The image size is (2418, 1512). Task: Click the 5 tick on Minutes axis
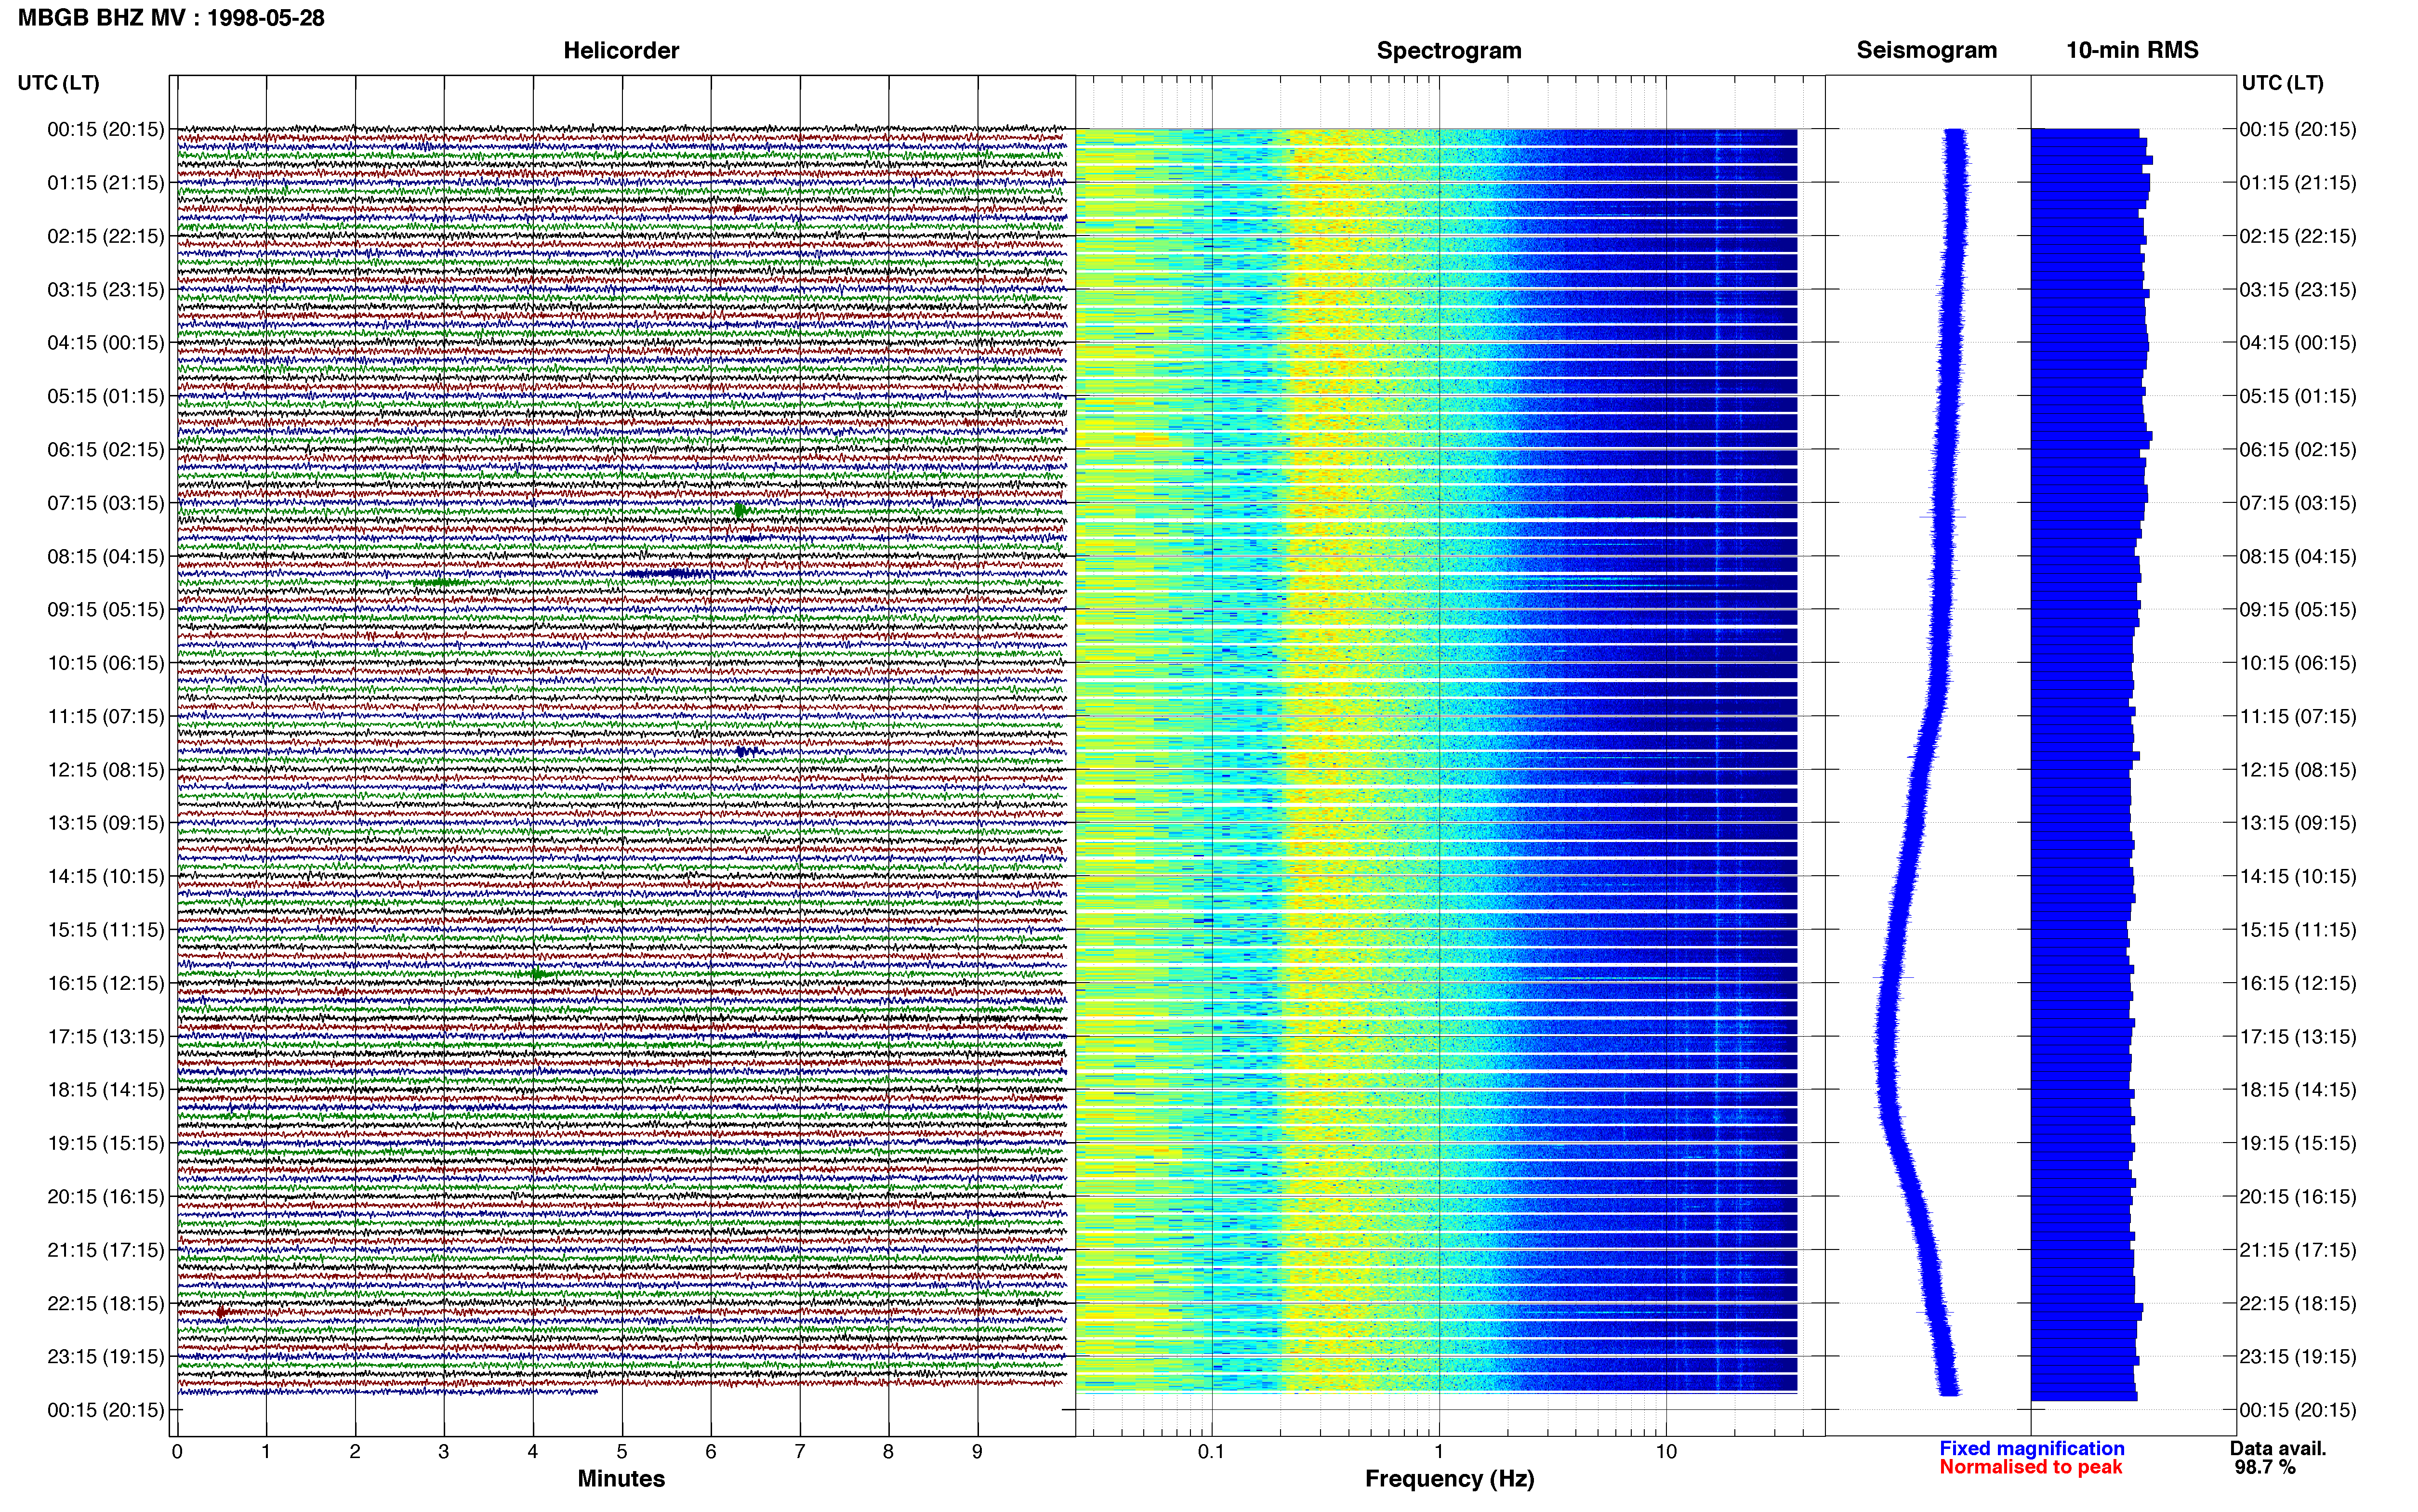622,1452
